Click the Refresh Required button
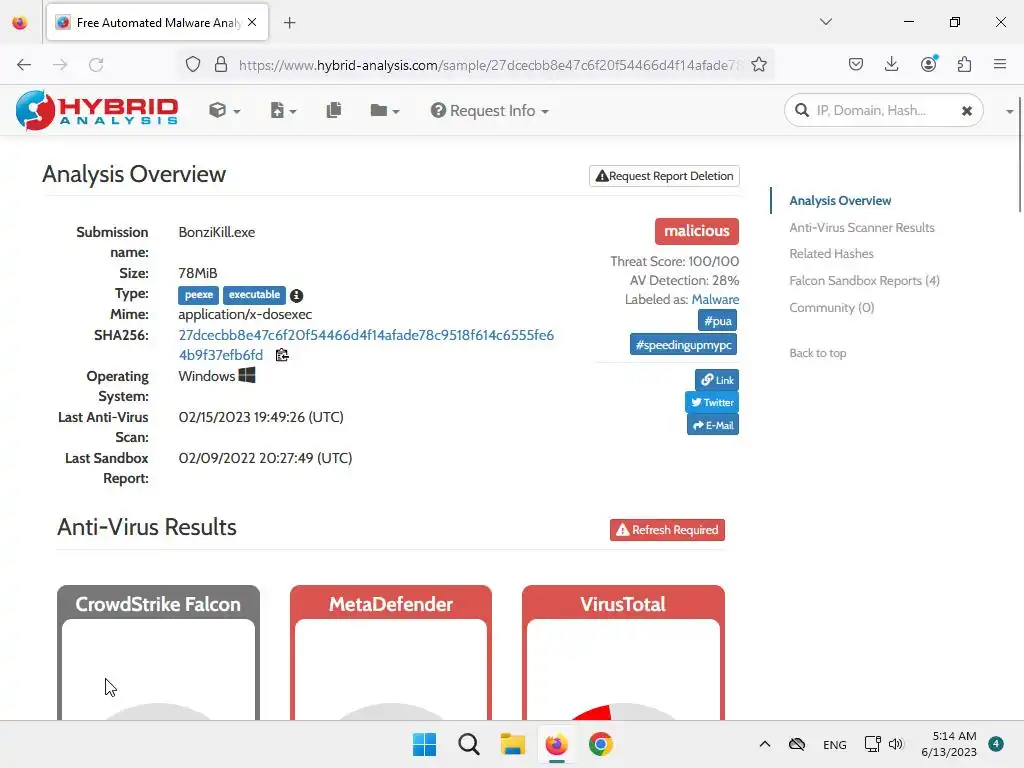The image size is (1024, 768). coord(667,530)
